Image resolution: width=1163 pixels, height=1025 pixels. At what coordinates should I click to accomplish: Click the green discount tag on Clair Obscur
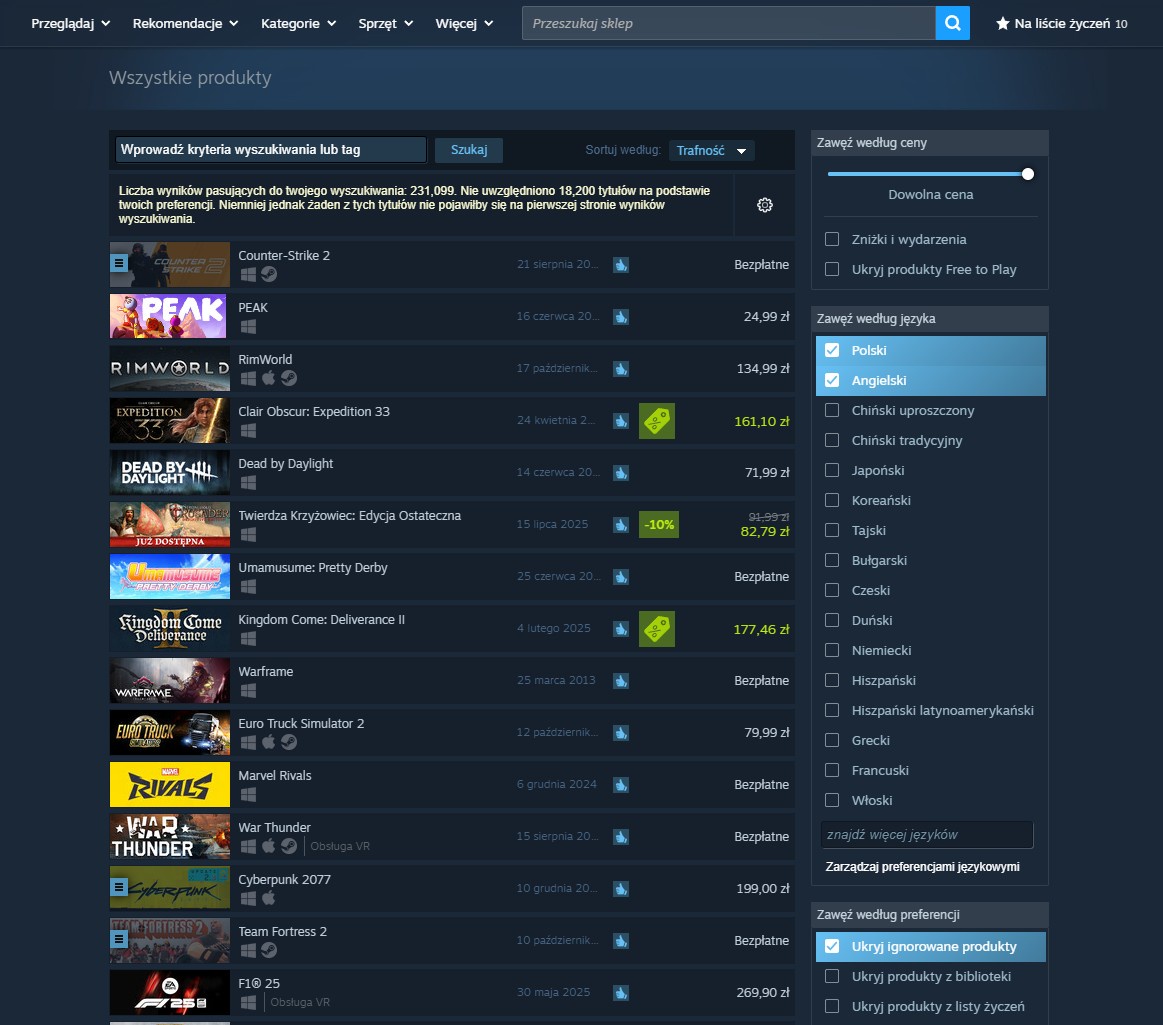coord(657,420)
